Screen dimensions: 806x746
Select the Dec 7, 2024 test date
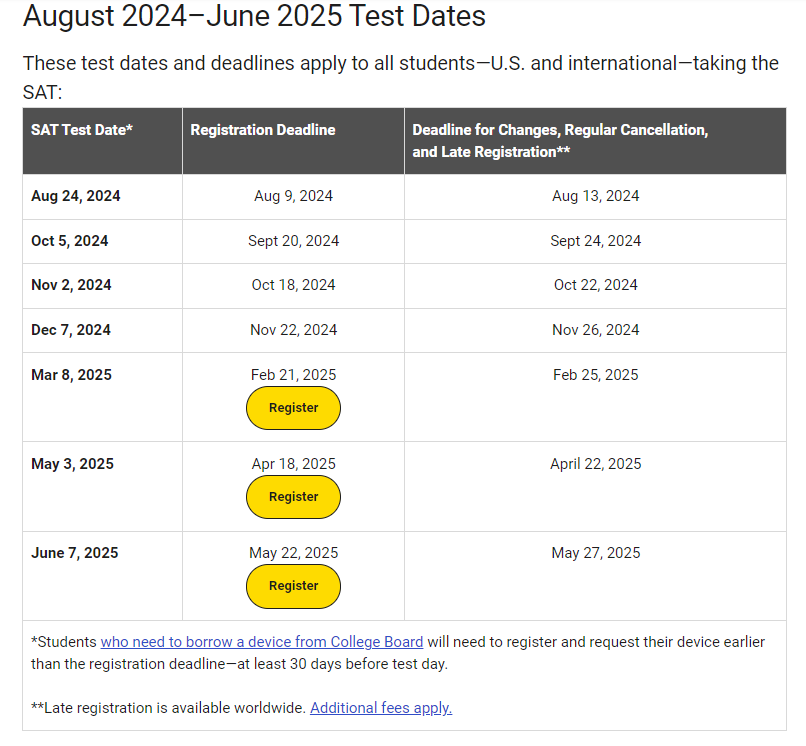click(71, 330)
